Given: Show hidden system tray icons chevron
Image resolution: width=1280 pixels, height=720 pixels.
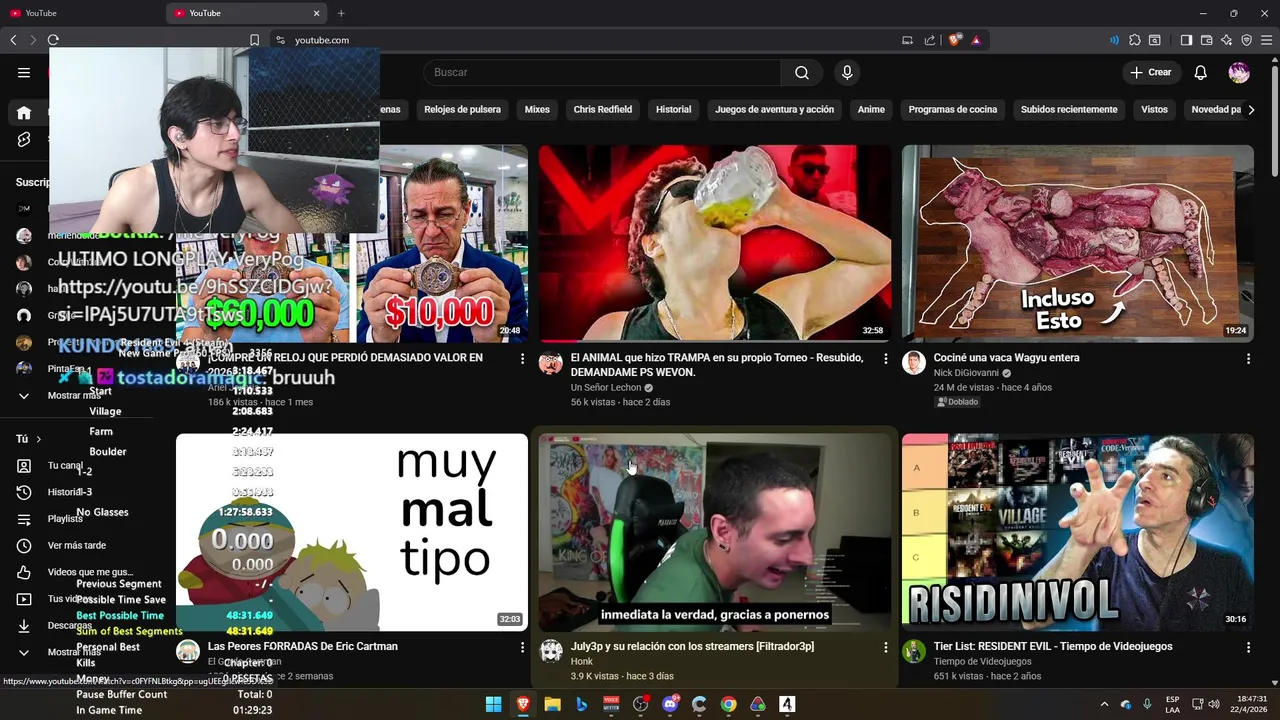Looking at the screenshot, I should 1104,704.
